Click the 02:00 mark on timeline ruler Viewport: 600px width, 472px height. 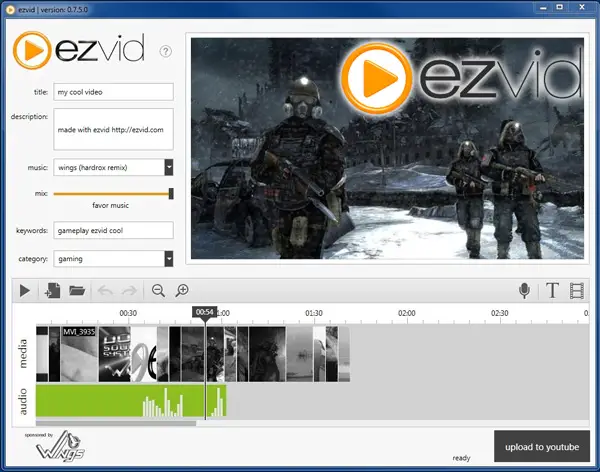point(407,313)
